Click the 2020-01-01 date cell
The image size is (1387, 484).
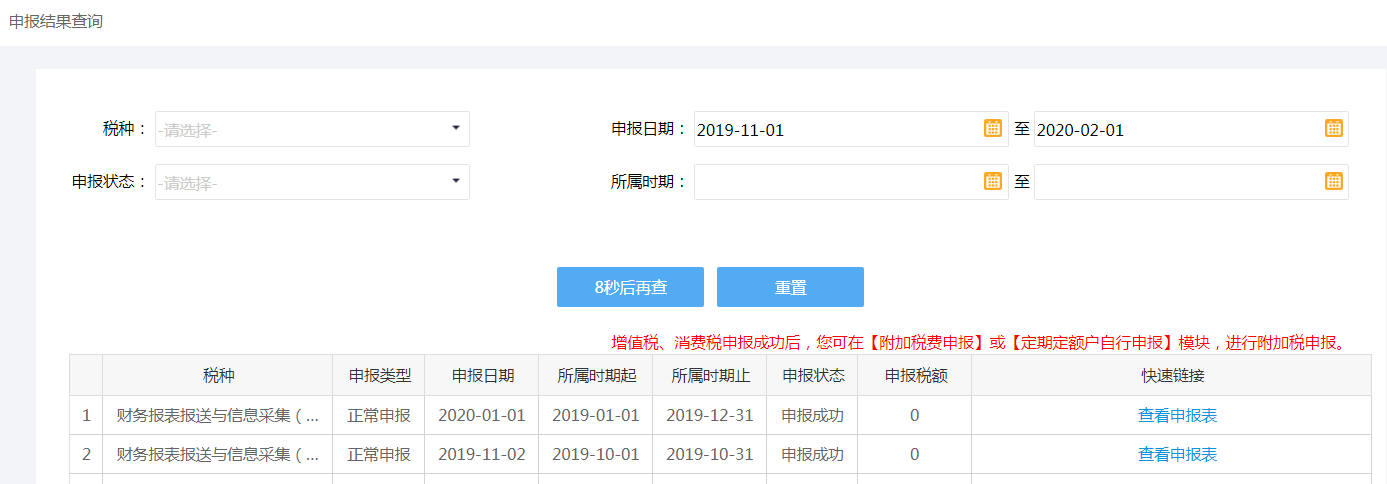click(482, 415)
